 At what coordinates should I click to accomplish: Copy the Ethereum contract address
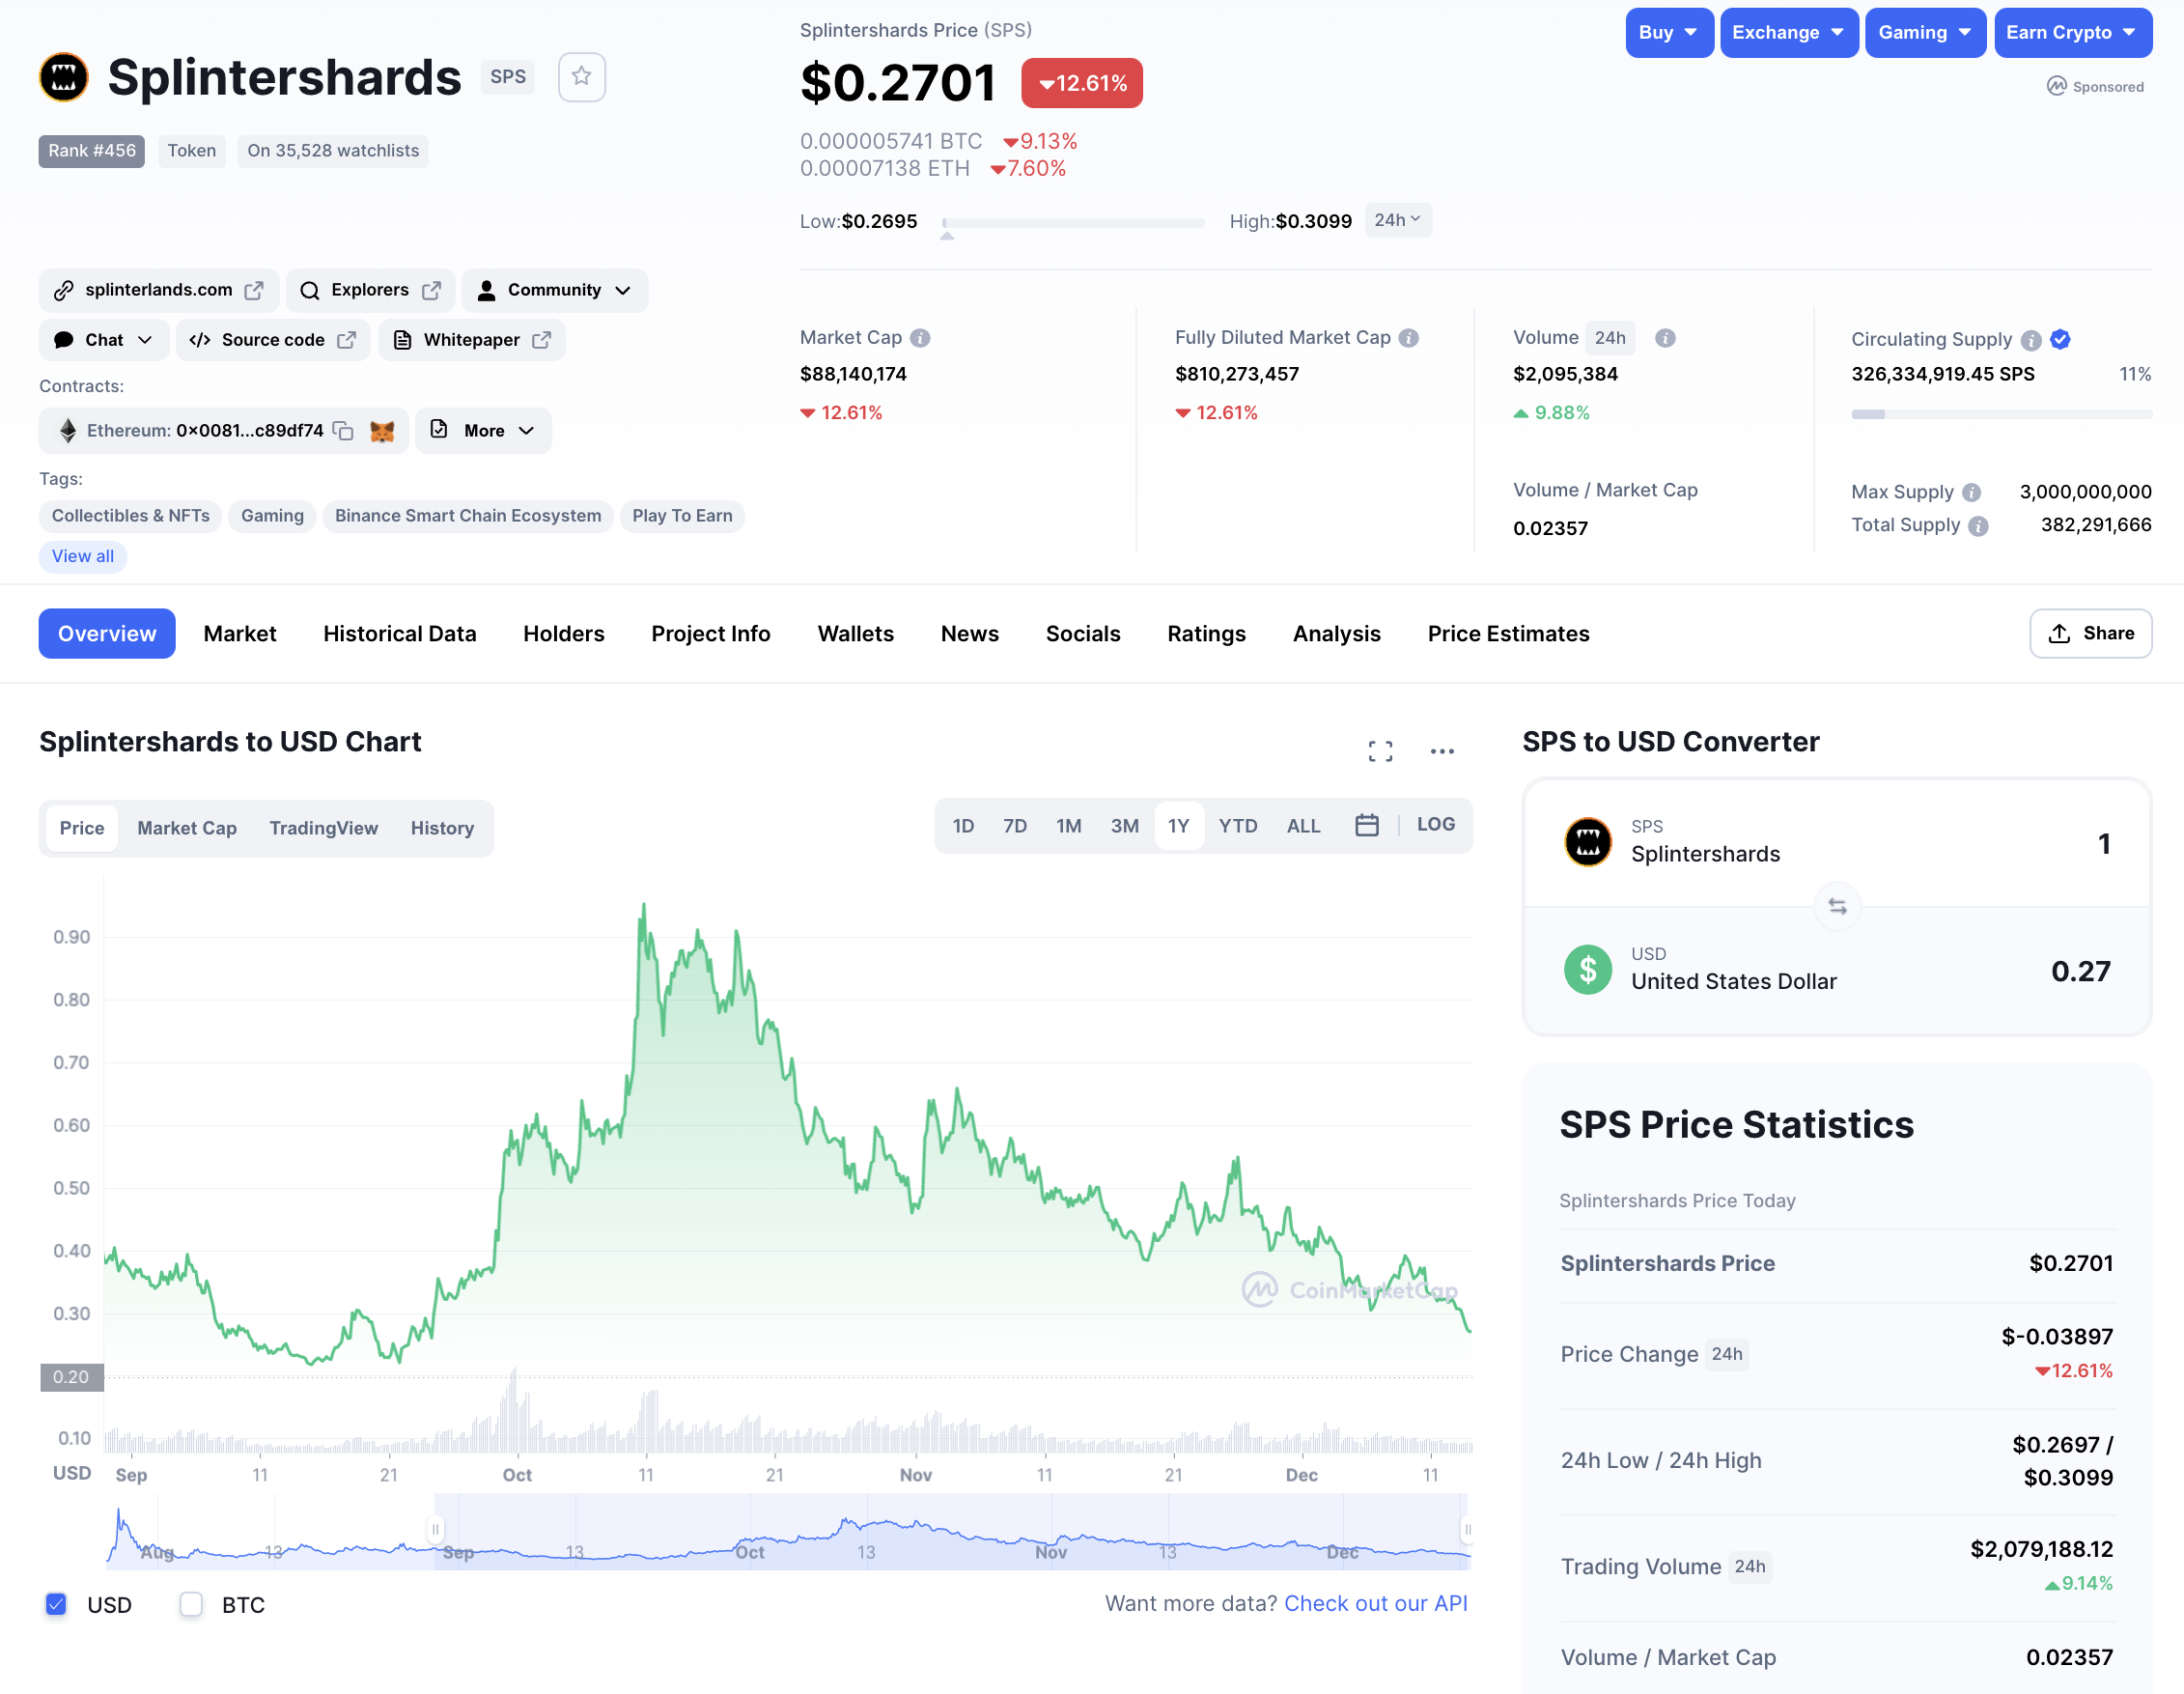tap(343, 431)
